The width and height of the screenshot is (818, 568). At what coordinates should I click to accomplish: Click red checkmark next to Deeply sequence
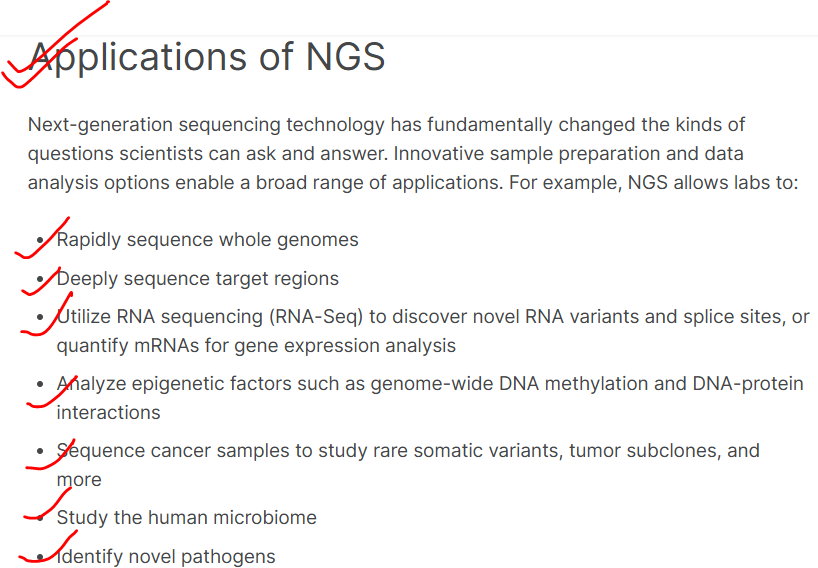pos(42,281)
